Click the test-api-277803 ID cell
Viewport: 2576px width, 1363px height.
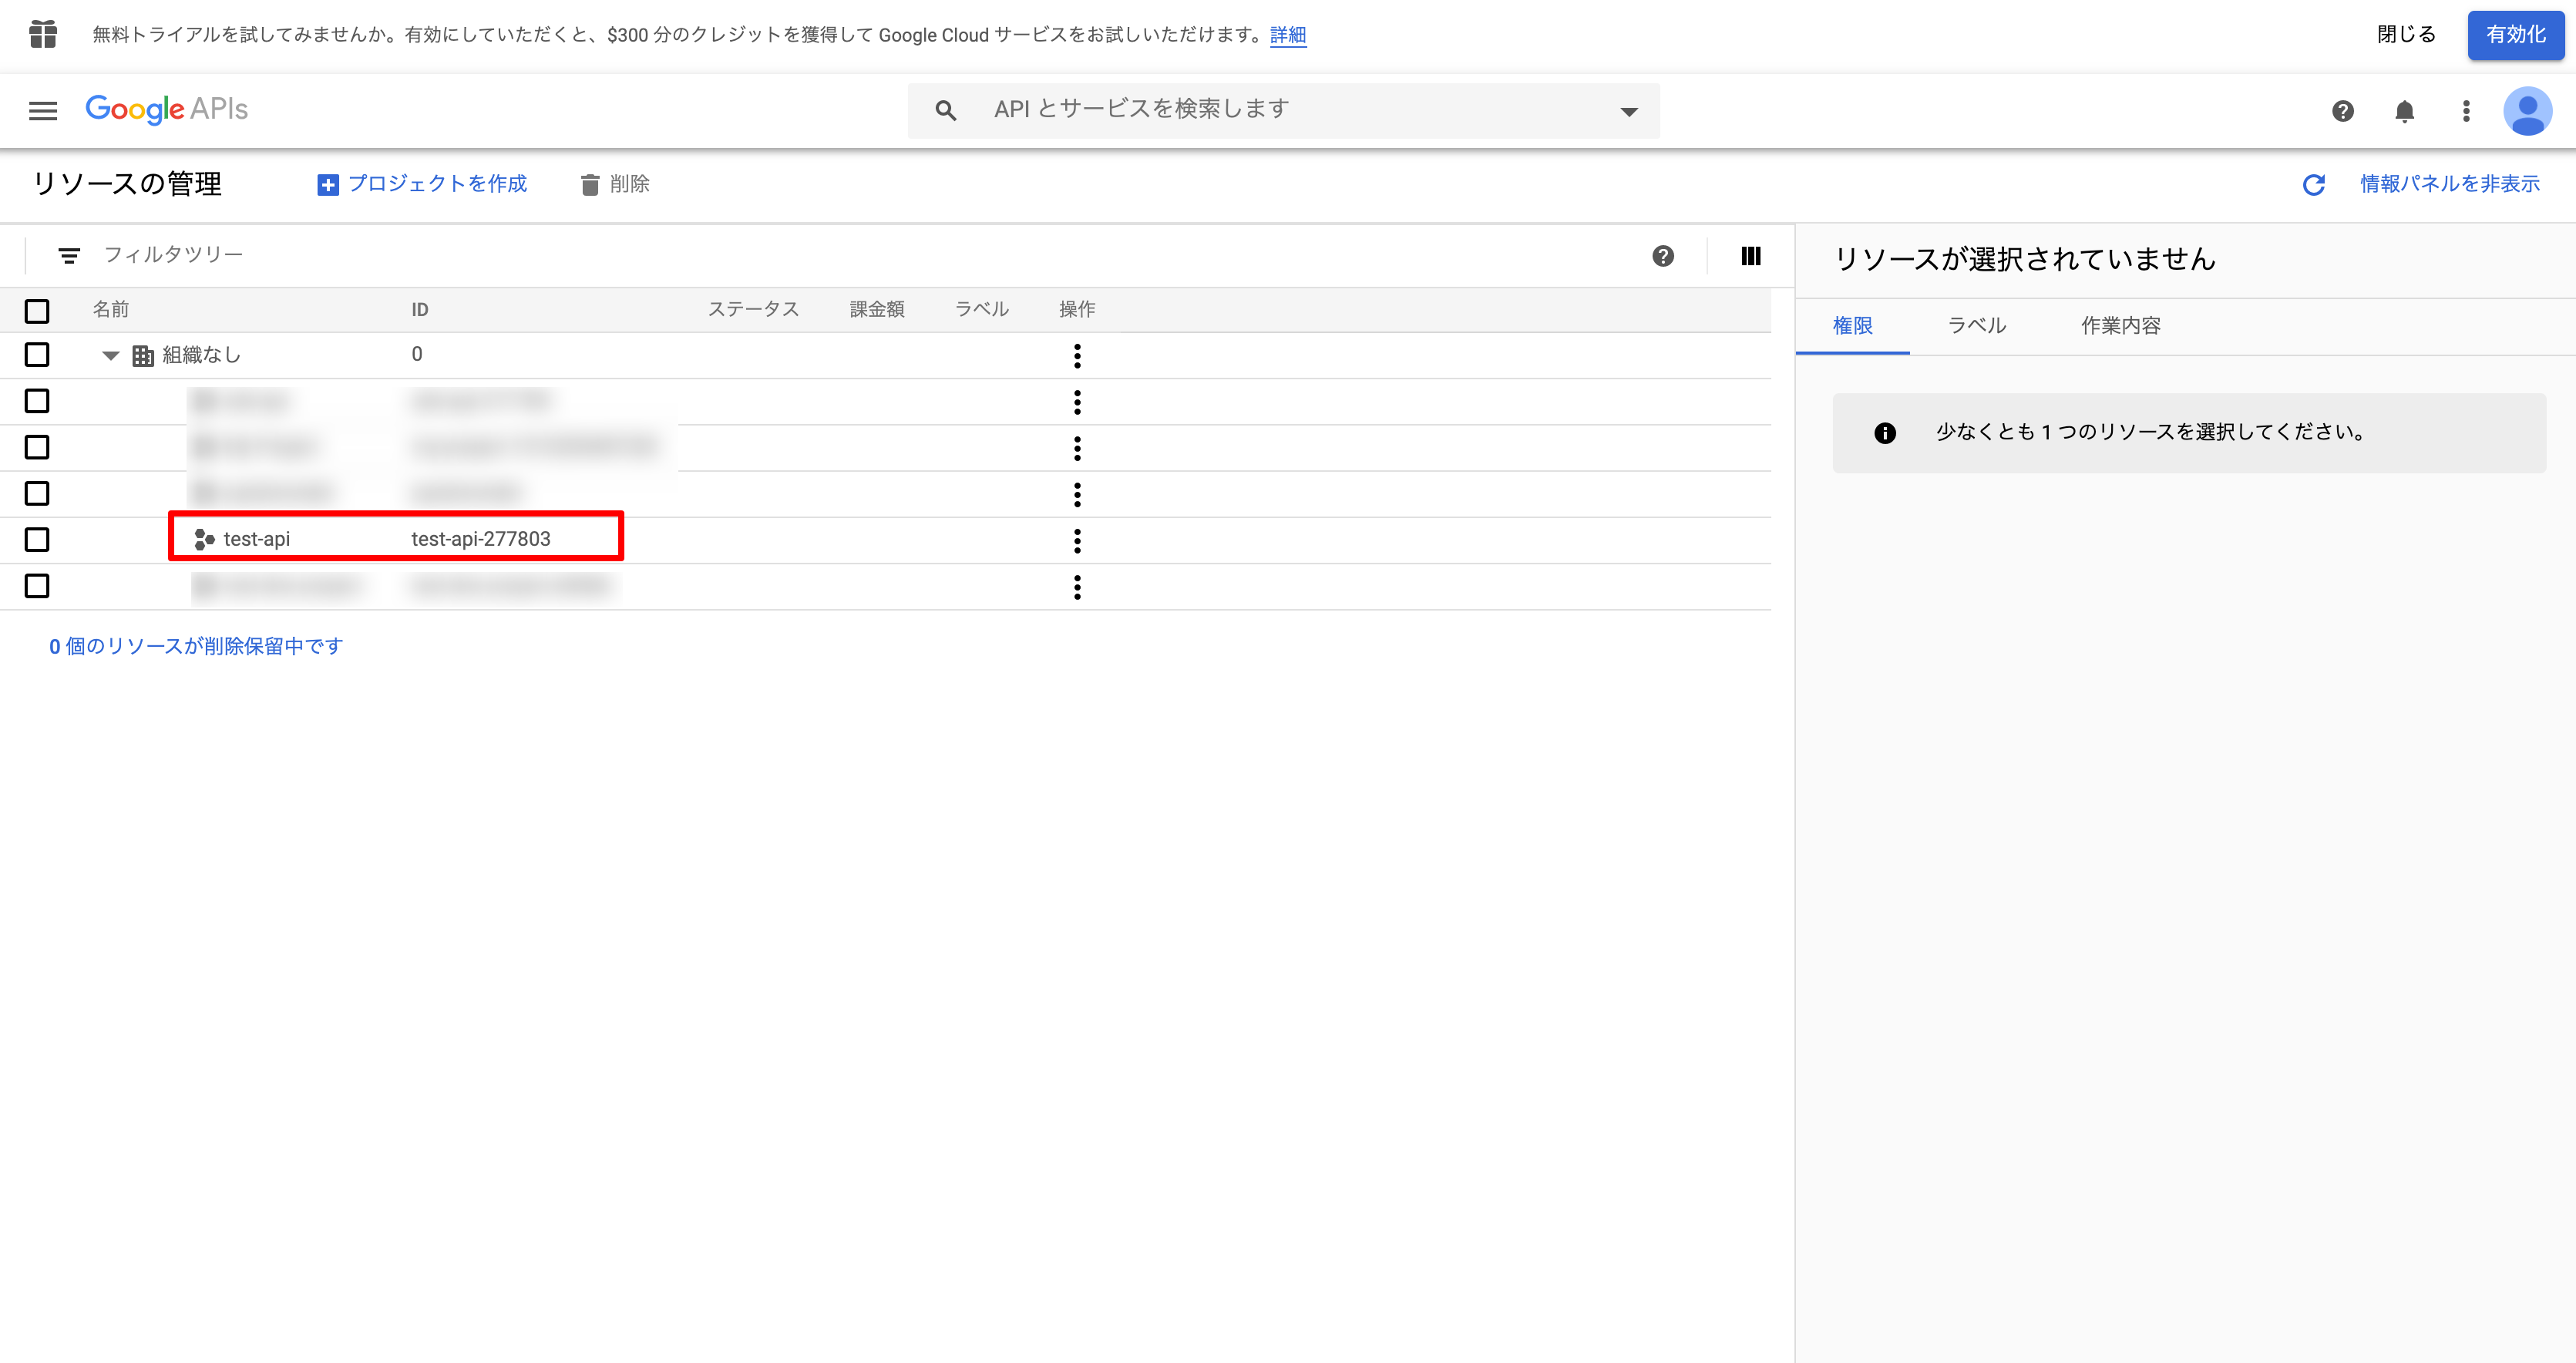pos(481,539)
